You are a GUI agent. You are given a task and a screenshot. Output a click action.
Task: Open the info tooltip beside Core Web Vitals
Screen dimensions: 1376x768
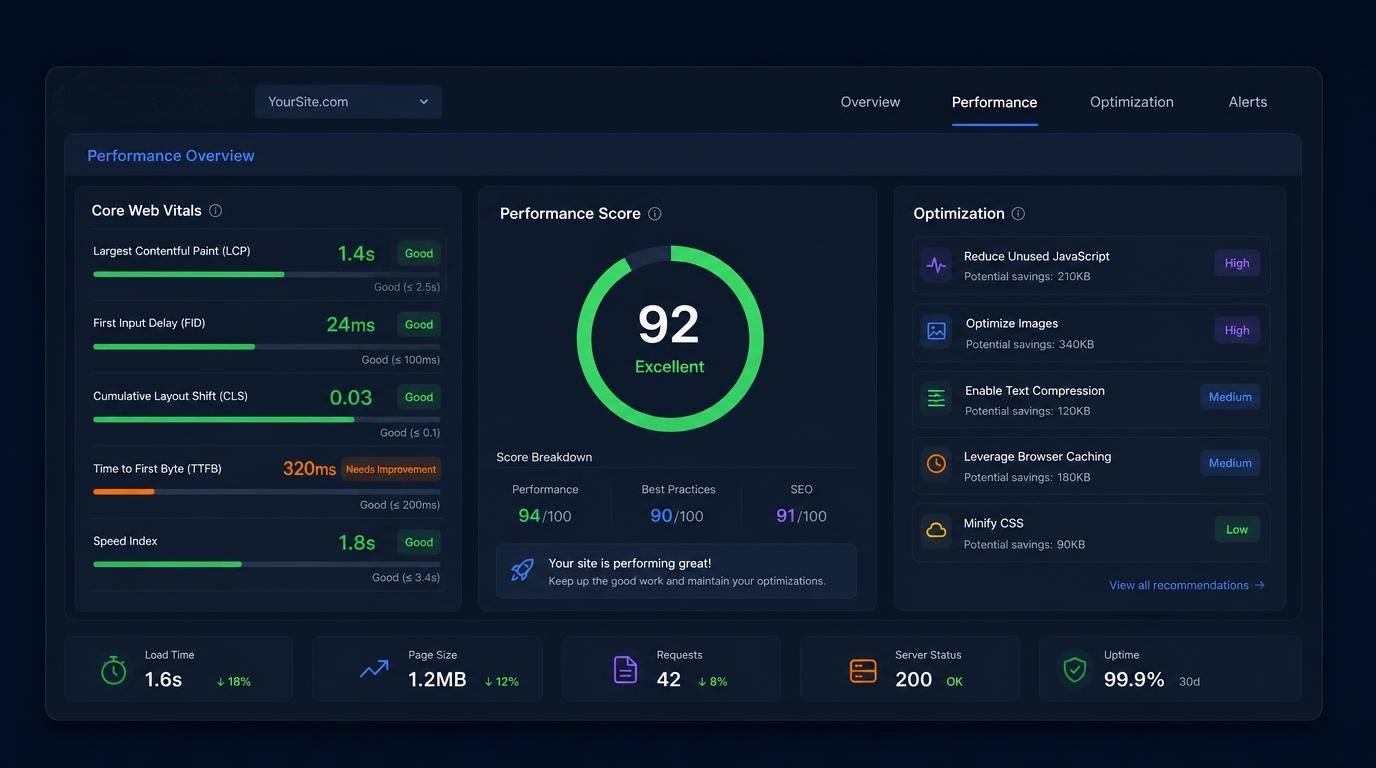click(x=215, y=211)
